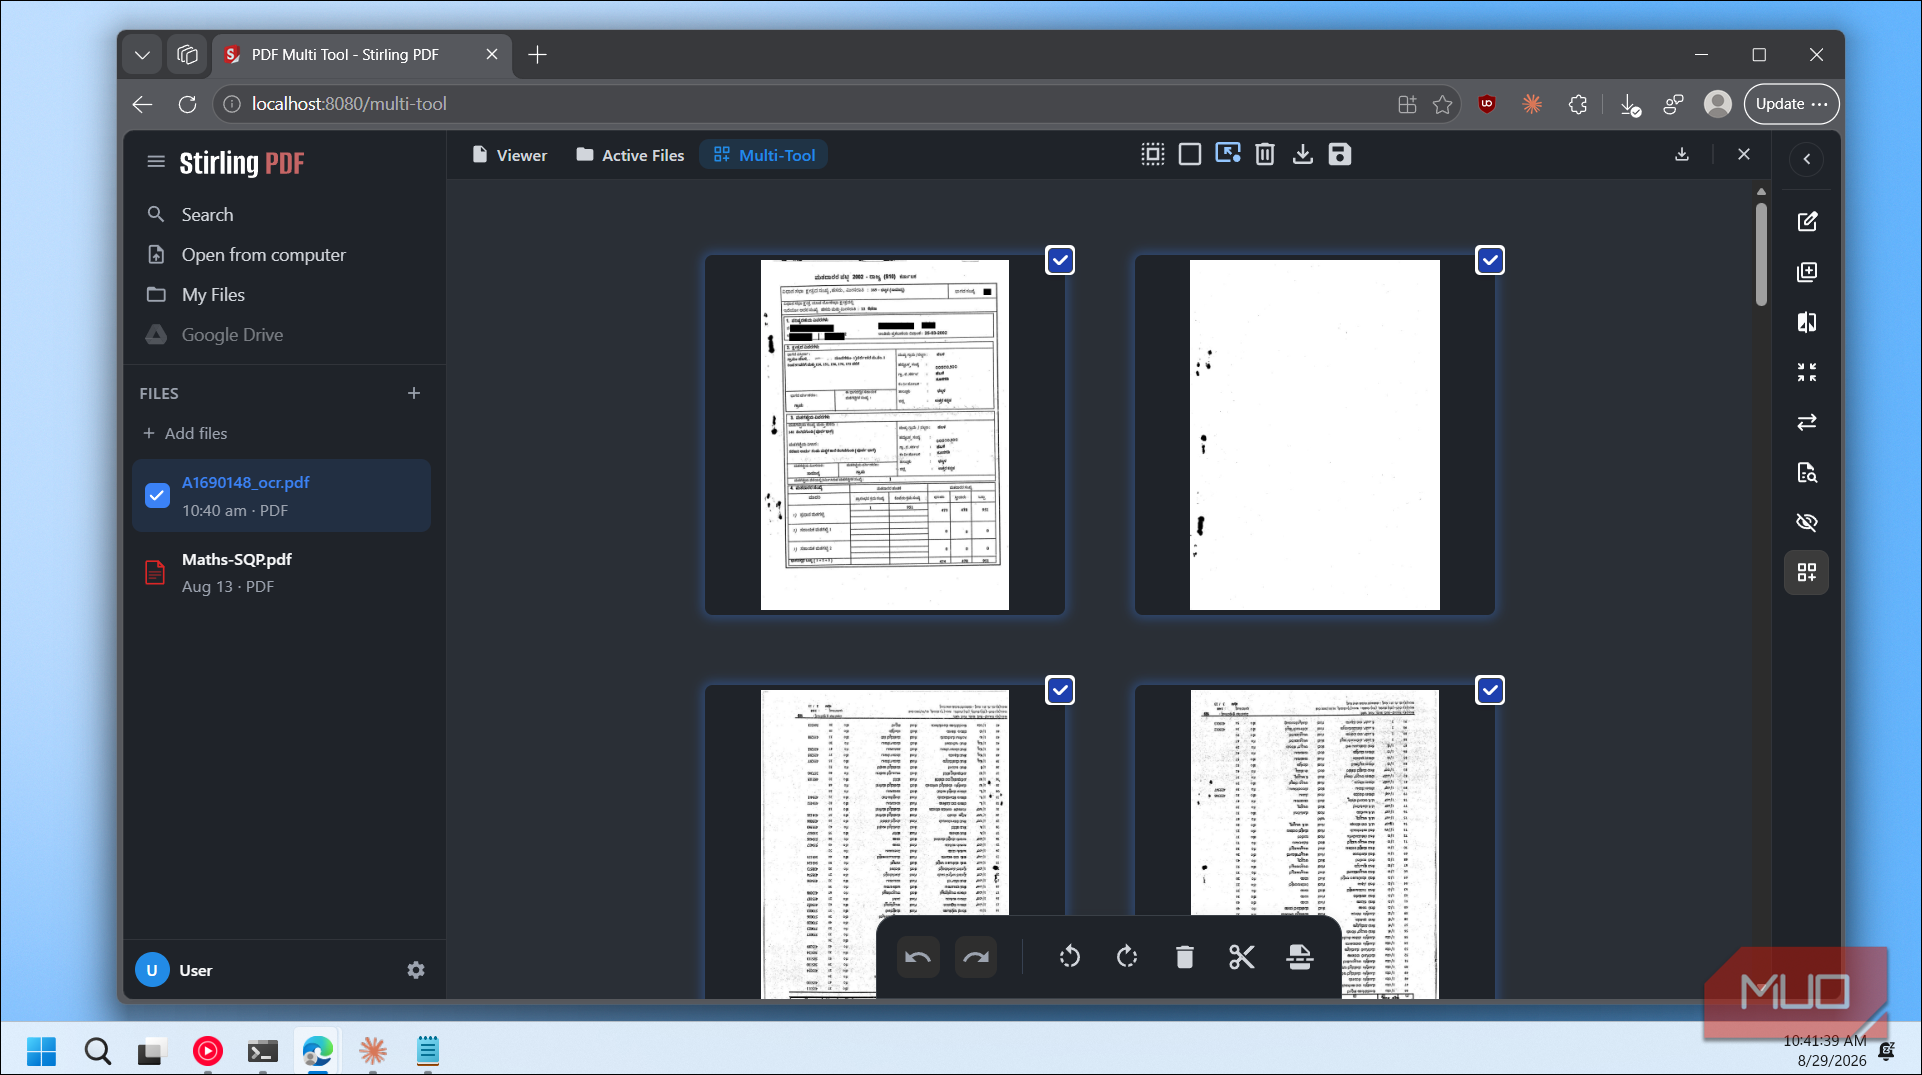Select A1690148_ocr.pdf file name
This screenshot has width=1922, height=1075.
pos(245,482)
